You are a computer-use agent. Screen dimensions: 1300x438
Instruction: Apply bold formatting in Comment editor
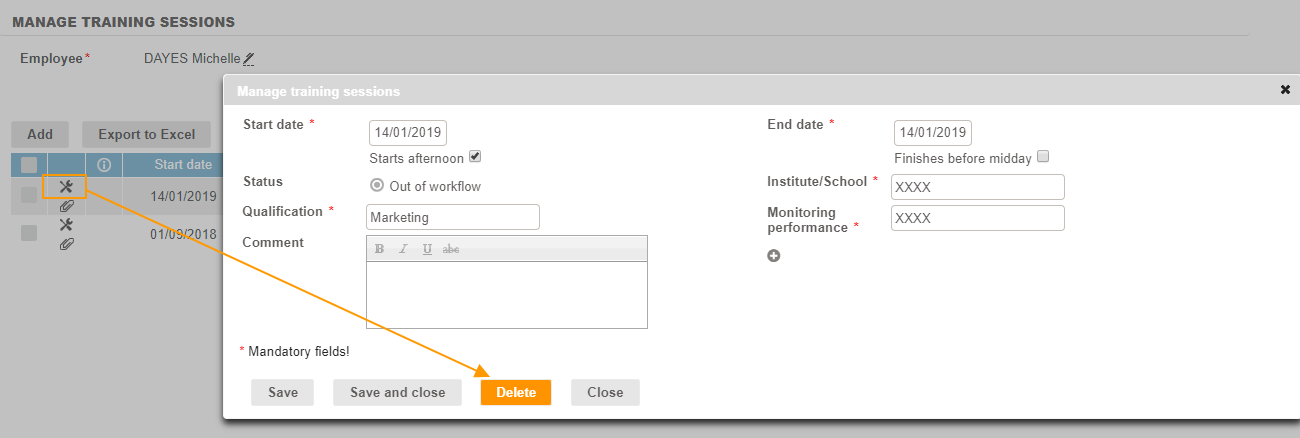tap(379, 249)
